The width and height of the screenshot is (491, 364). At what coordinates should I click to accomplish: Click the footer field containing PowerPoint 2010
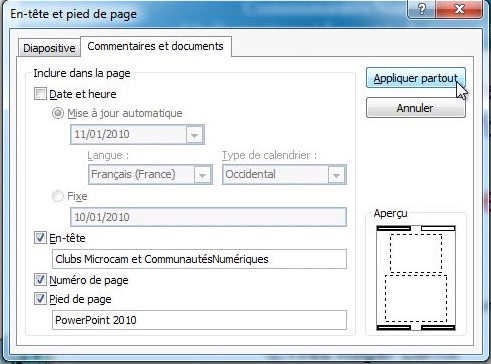click(x=199, y=320)
